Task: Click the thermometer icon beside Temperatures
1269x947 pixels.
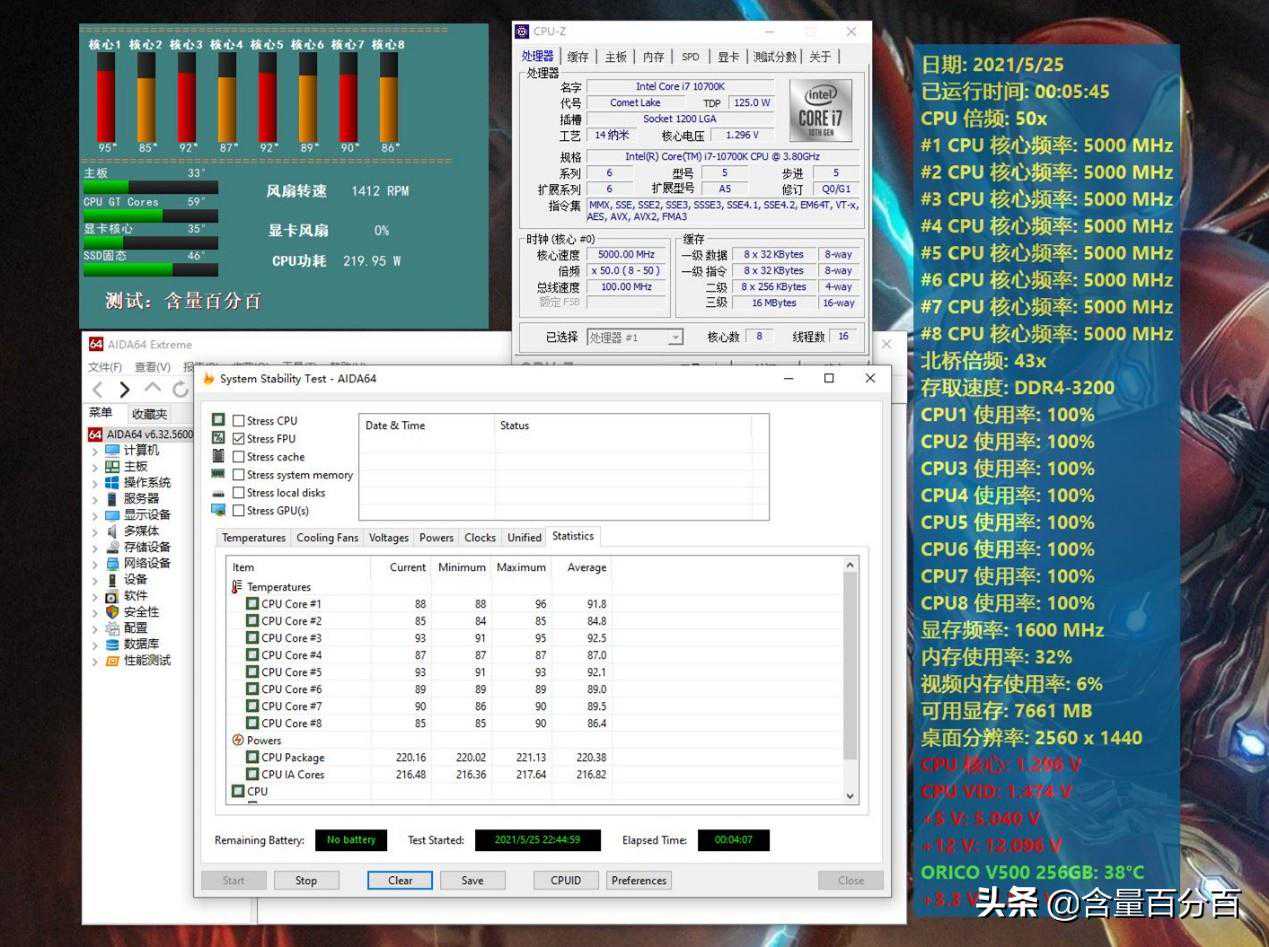Action: [x=237, y=587]
